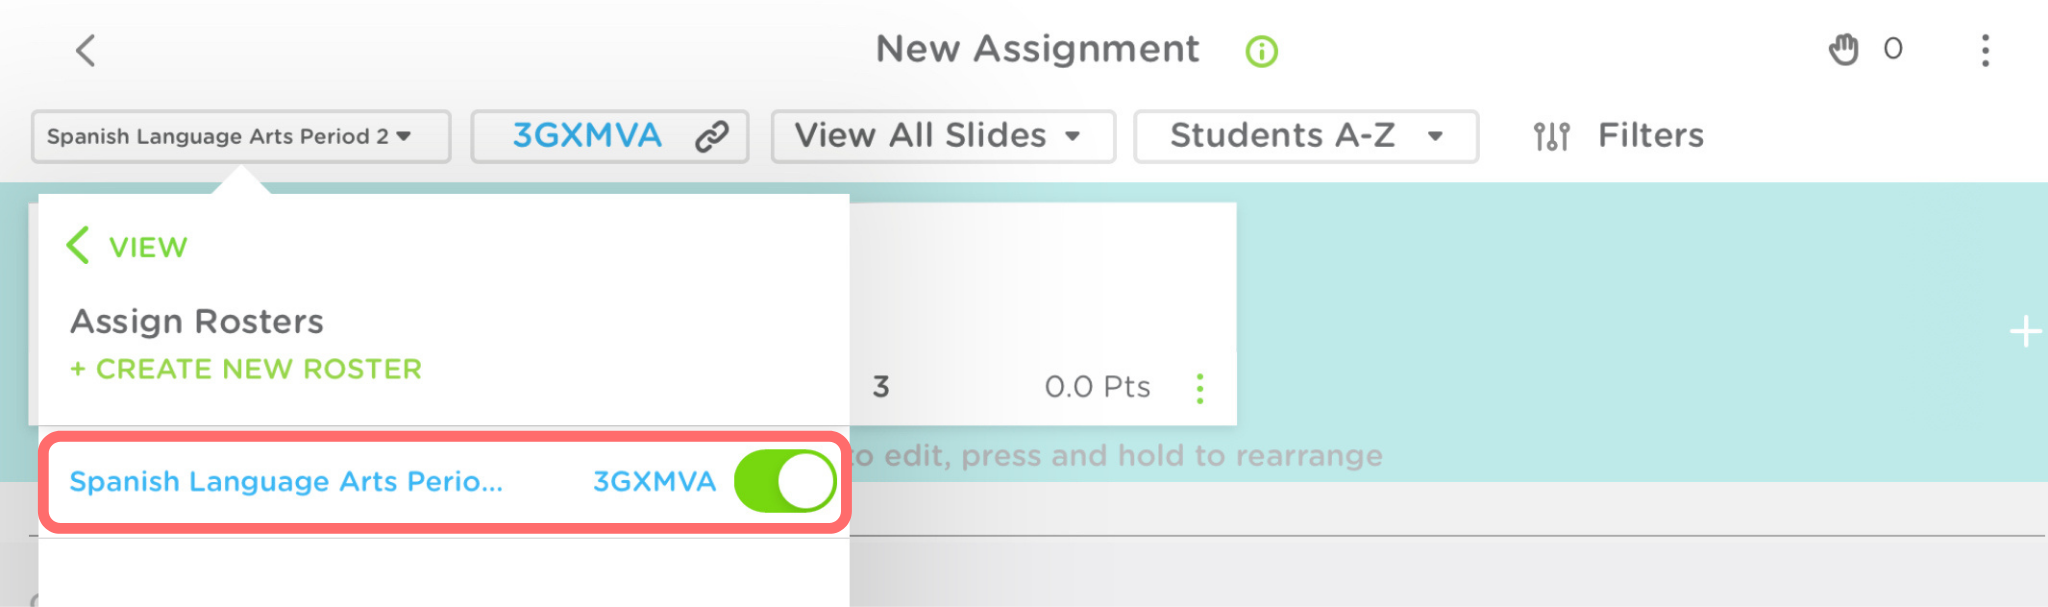Toggle off Spanish Language Arts roster switch
2048x607 pixels.
point(785,481)
